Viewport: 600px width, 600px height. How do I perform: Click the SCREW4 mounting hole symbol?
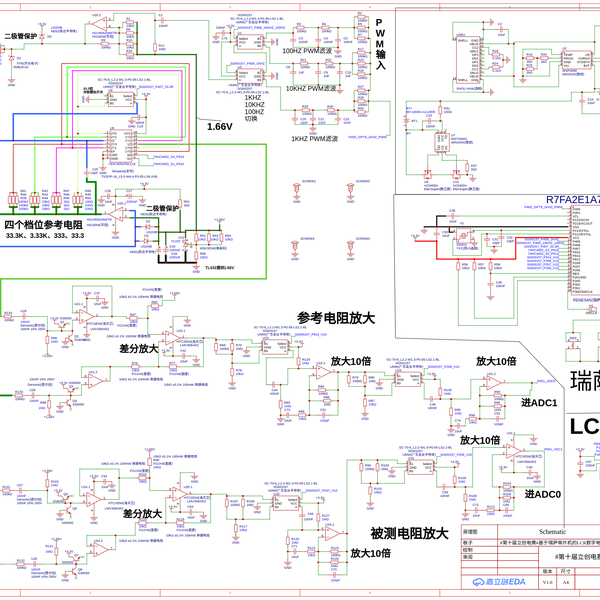pyautogui.click(x=295, y=246)
